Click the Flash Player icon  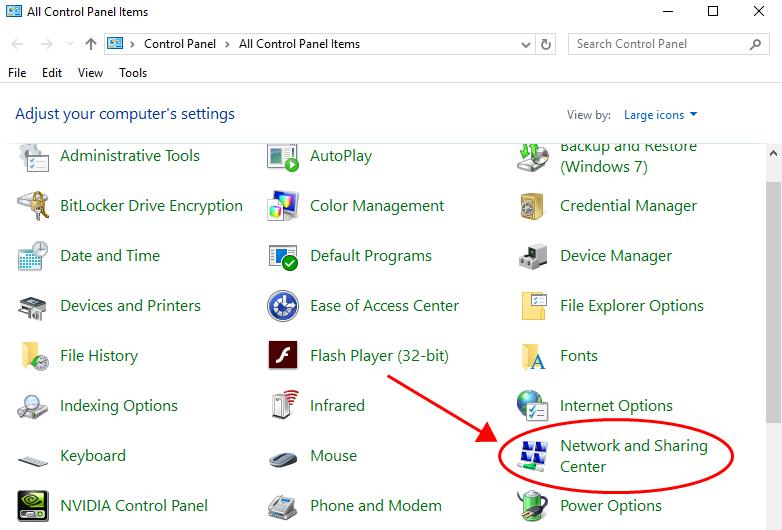(x=283, y=355)
